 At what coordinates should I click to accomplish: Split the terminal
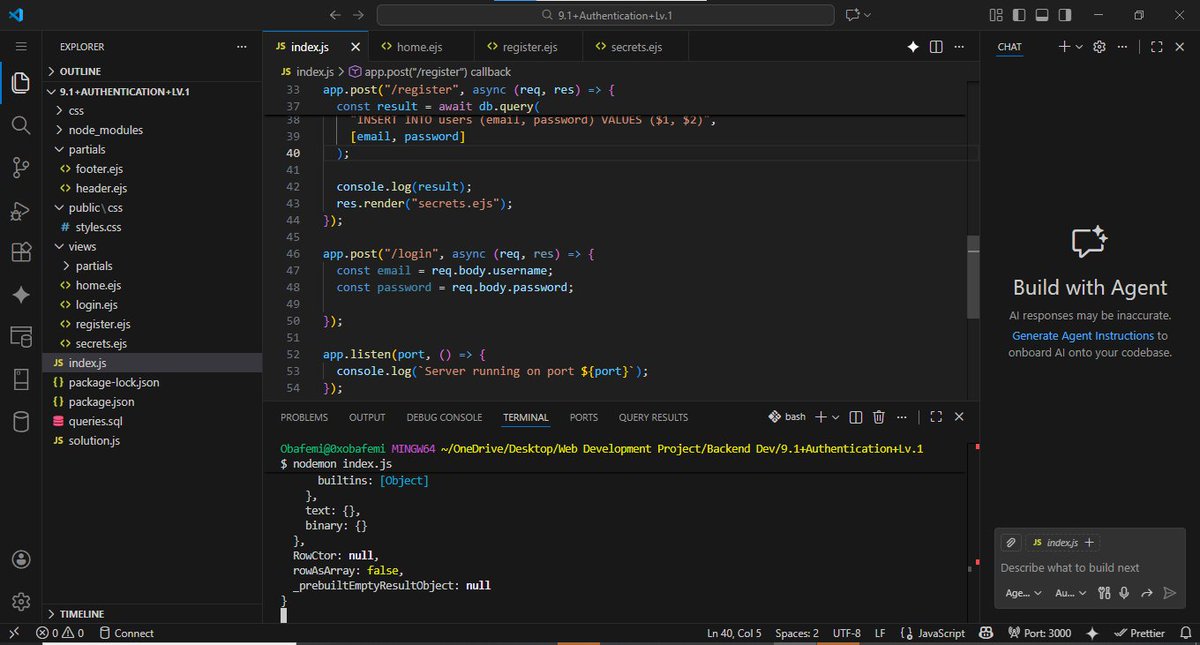coord(856,417)
